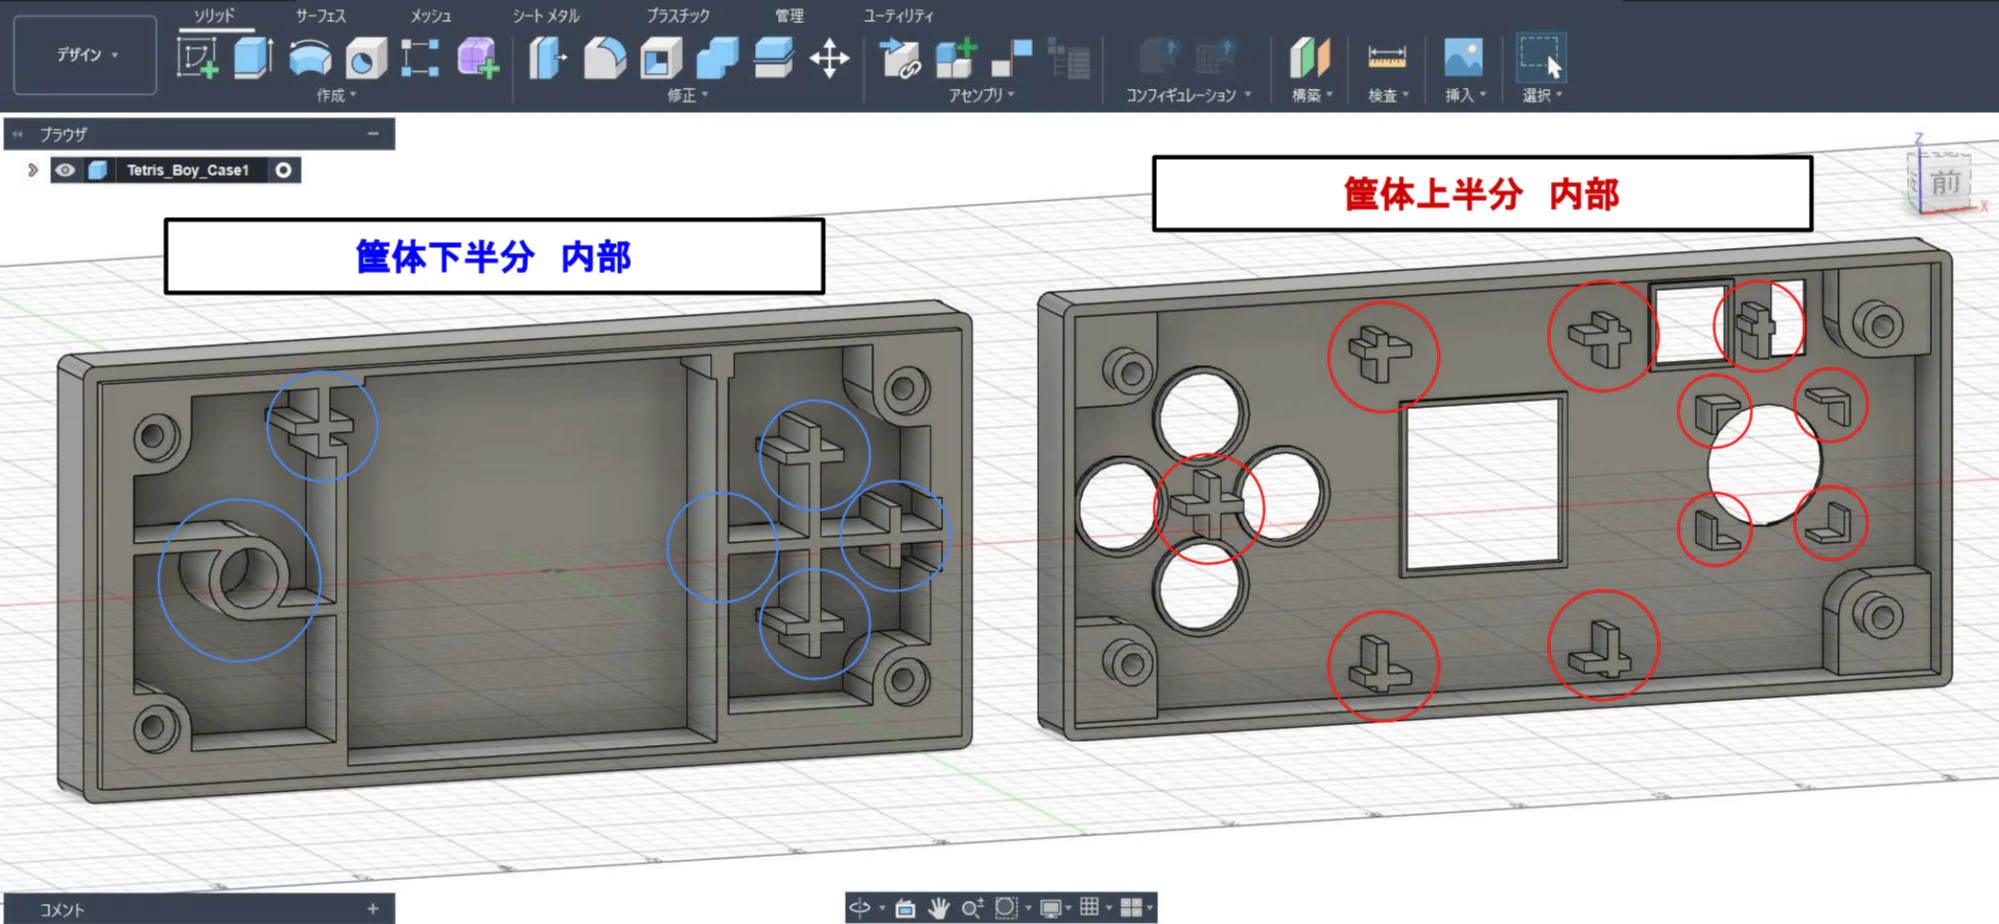Click the Insert Derive link component icon
The width and height of the screenshot is (1999, 924).
(900, 58)
